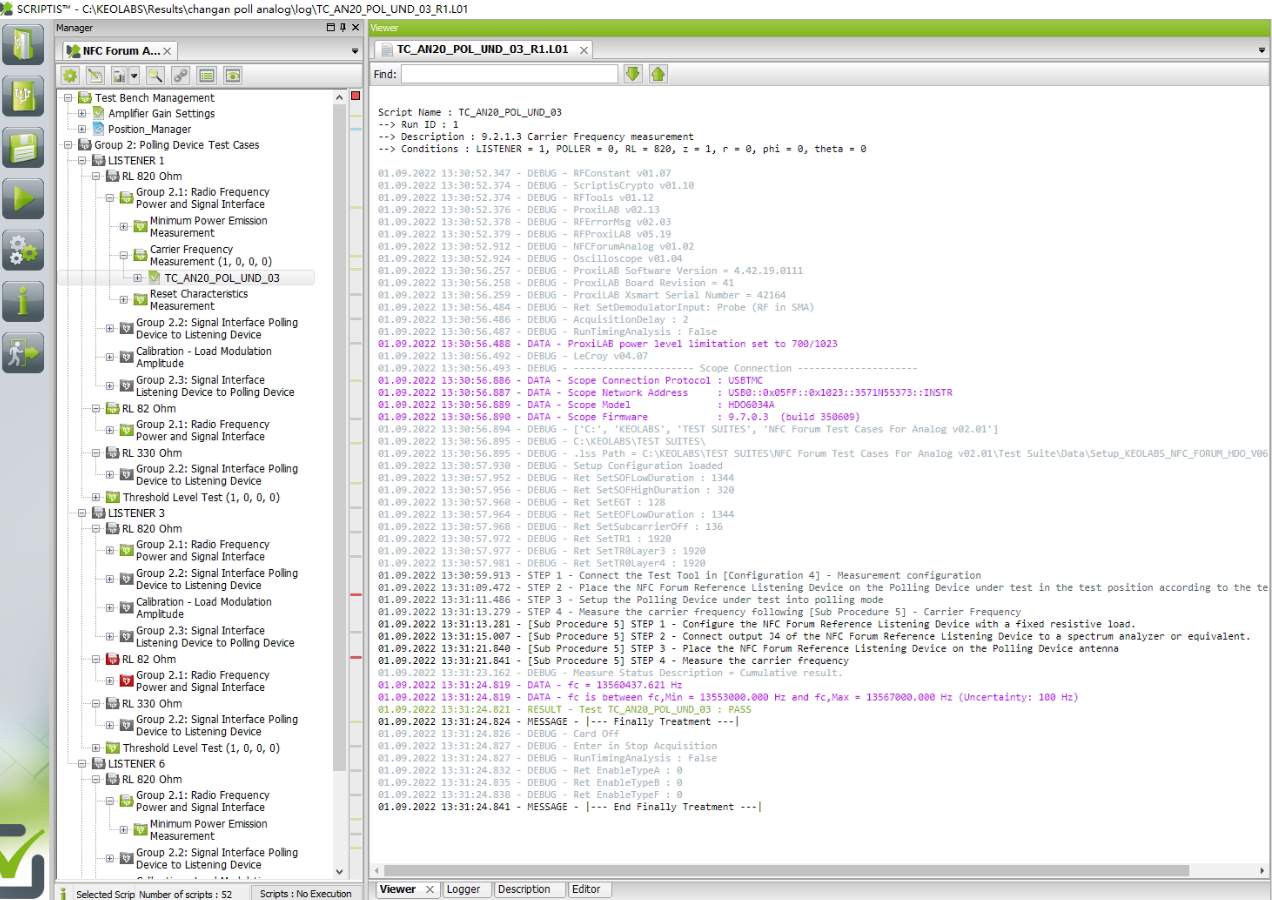Image resolution: width=1272 pixels, height=900 pixels.
Task: Toggle the pin on the Manager panel
Action: pos(342,28)
